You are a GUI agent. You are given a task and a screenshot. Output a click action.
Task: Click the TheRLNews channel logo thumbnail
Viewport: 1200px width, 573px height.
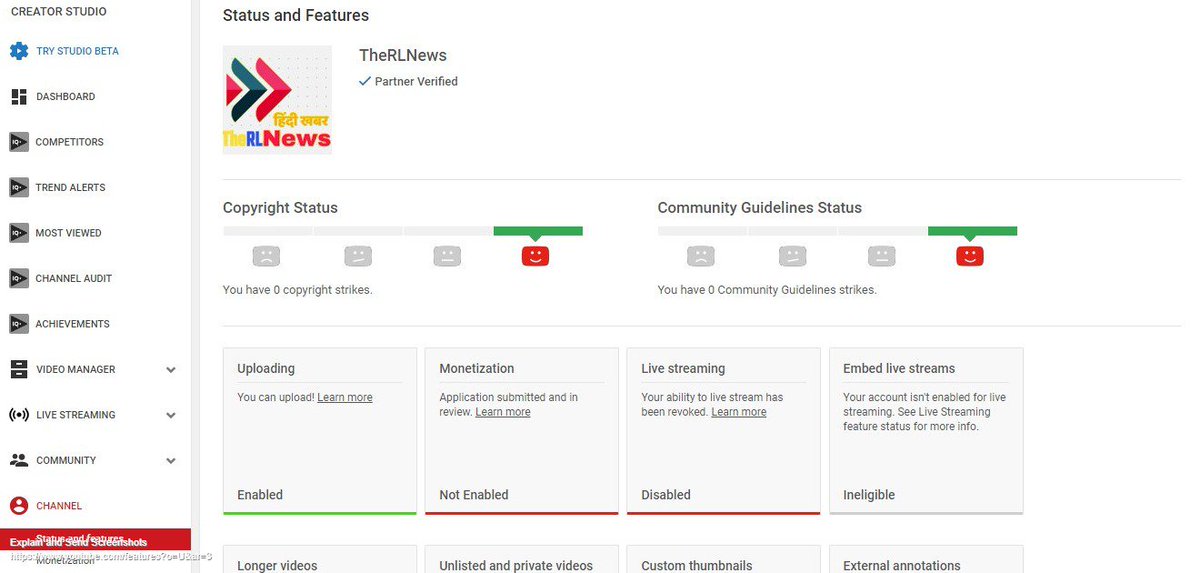click(x=277, y=100)
